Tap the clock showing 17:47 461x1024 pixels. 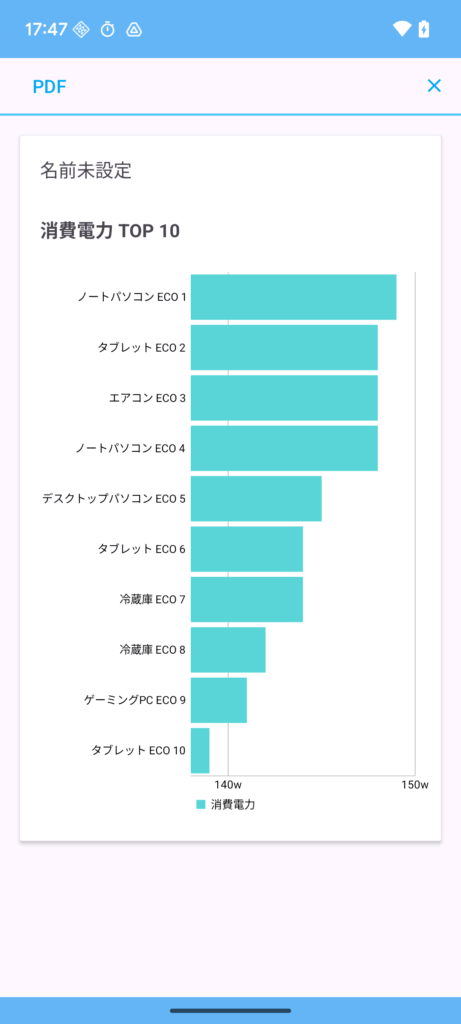pos(46,29)
